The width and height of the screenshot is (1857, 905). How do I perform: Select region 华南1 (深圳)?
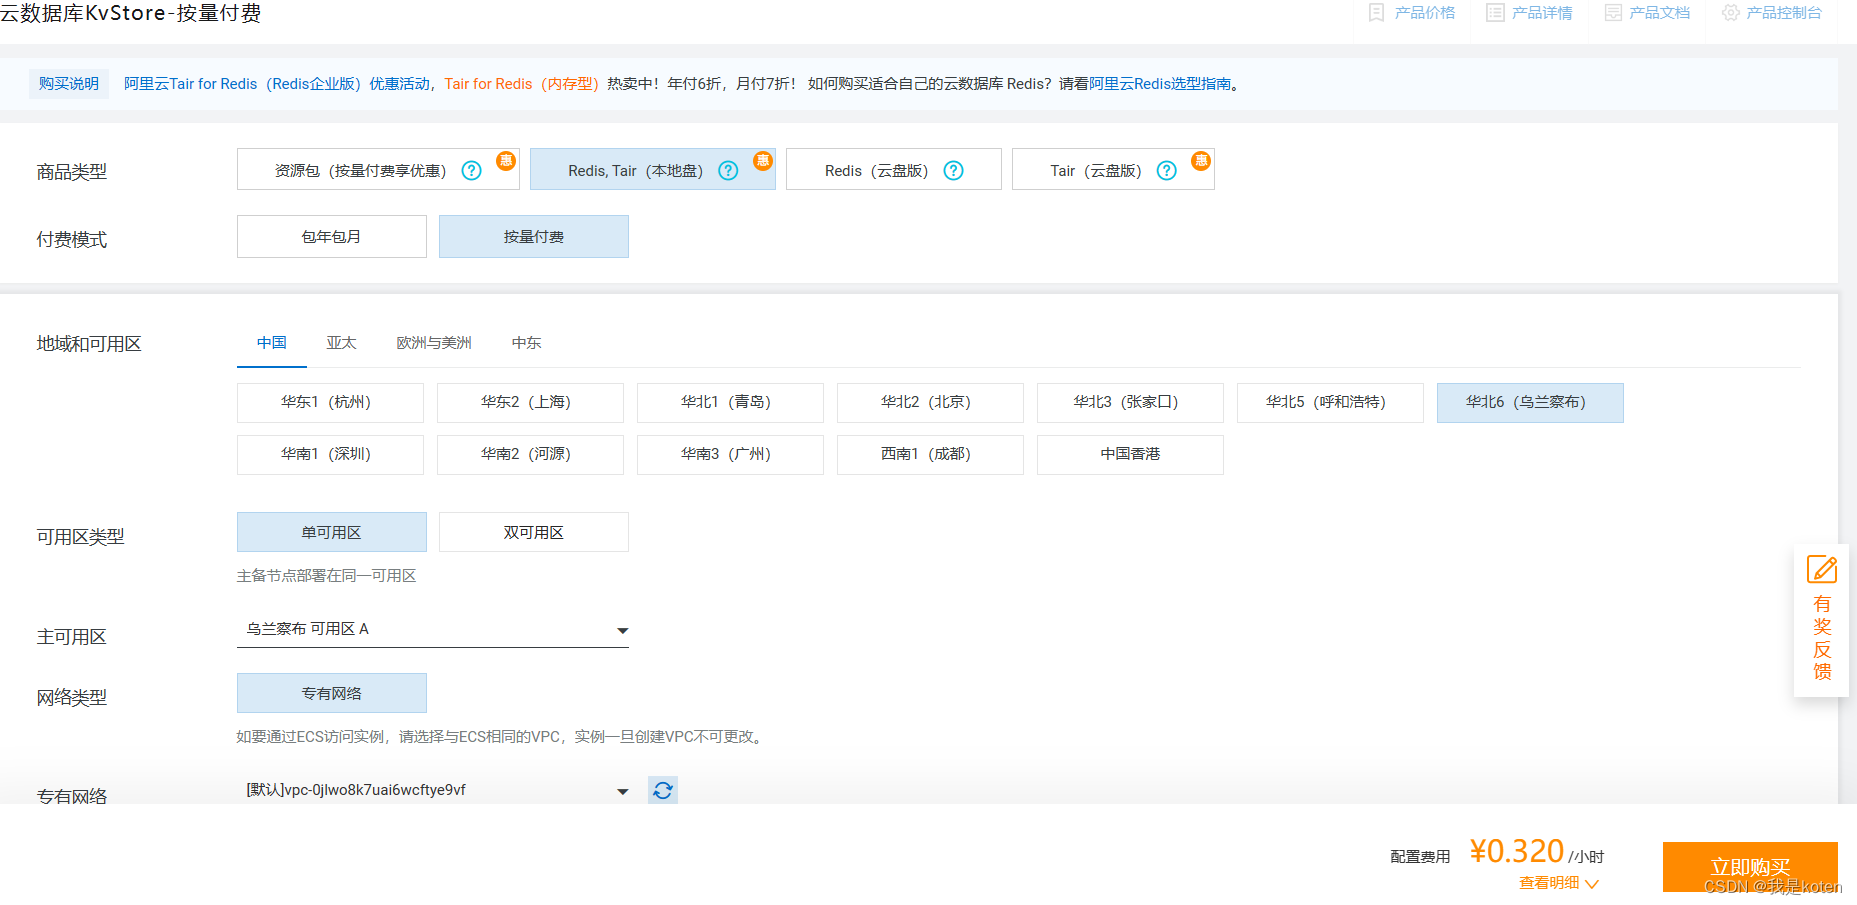tap(330, 454)
